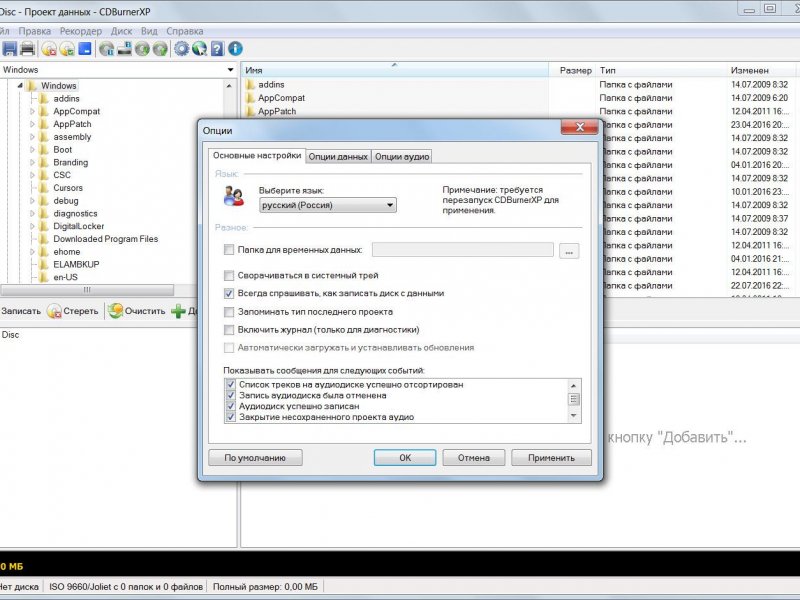Screen dimensions: 800x600
Task: Expand the Branding tree node
Action: (32, 162)
